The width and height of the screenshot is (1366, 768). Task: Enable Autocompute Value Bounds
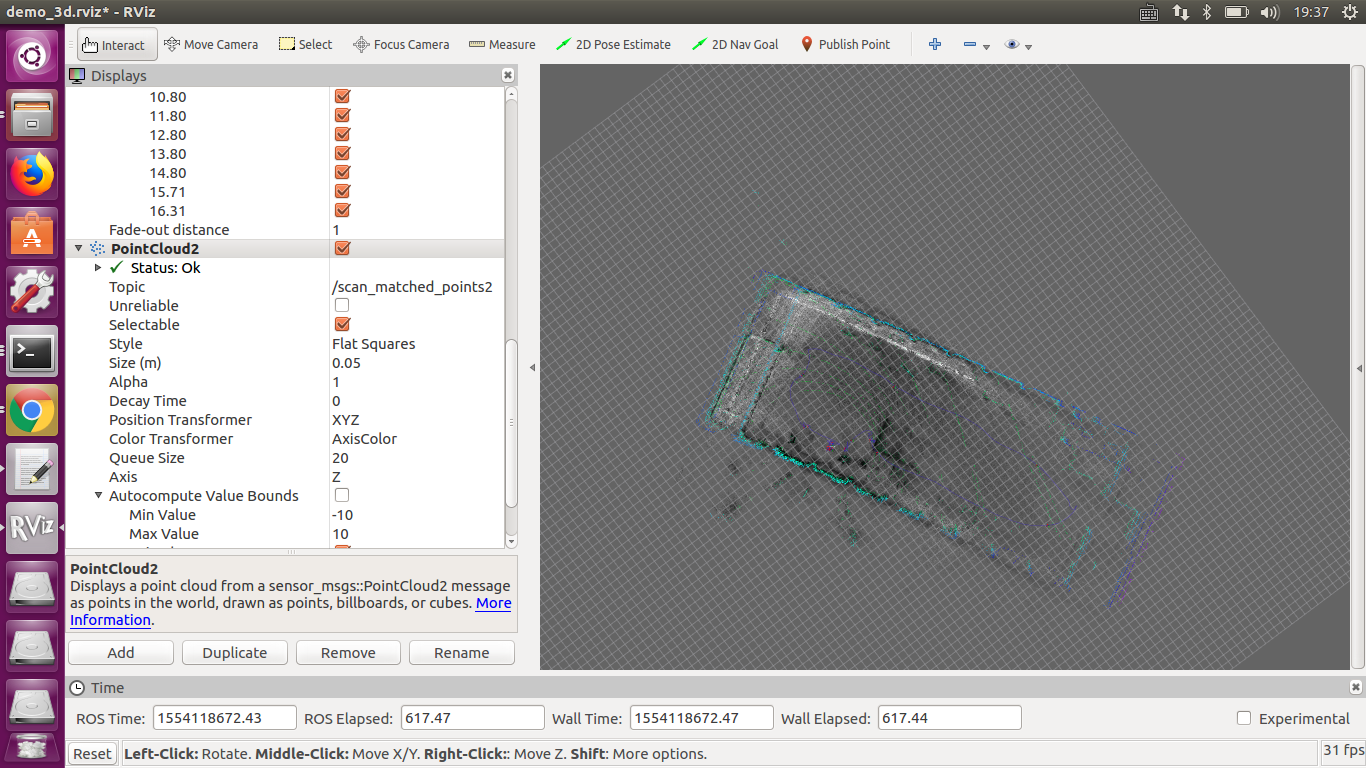click(x=341, y=495)
